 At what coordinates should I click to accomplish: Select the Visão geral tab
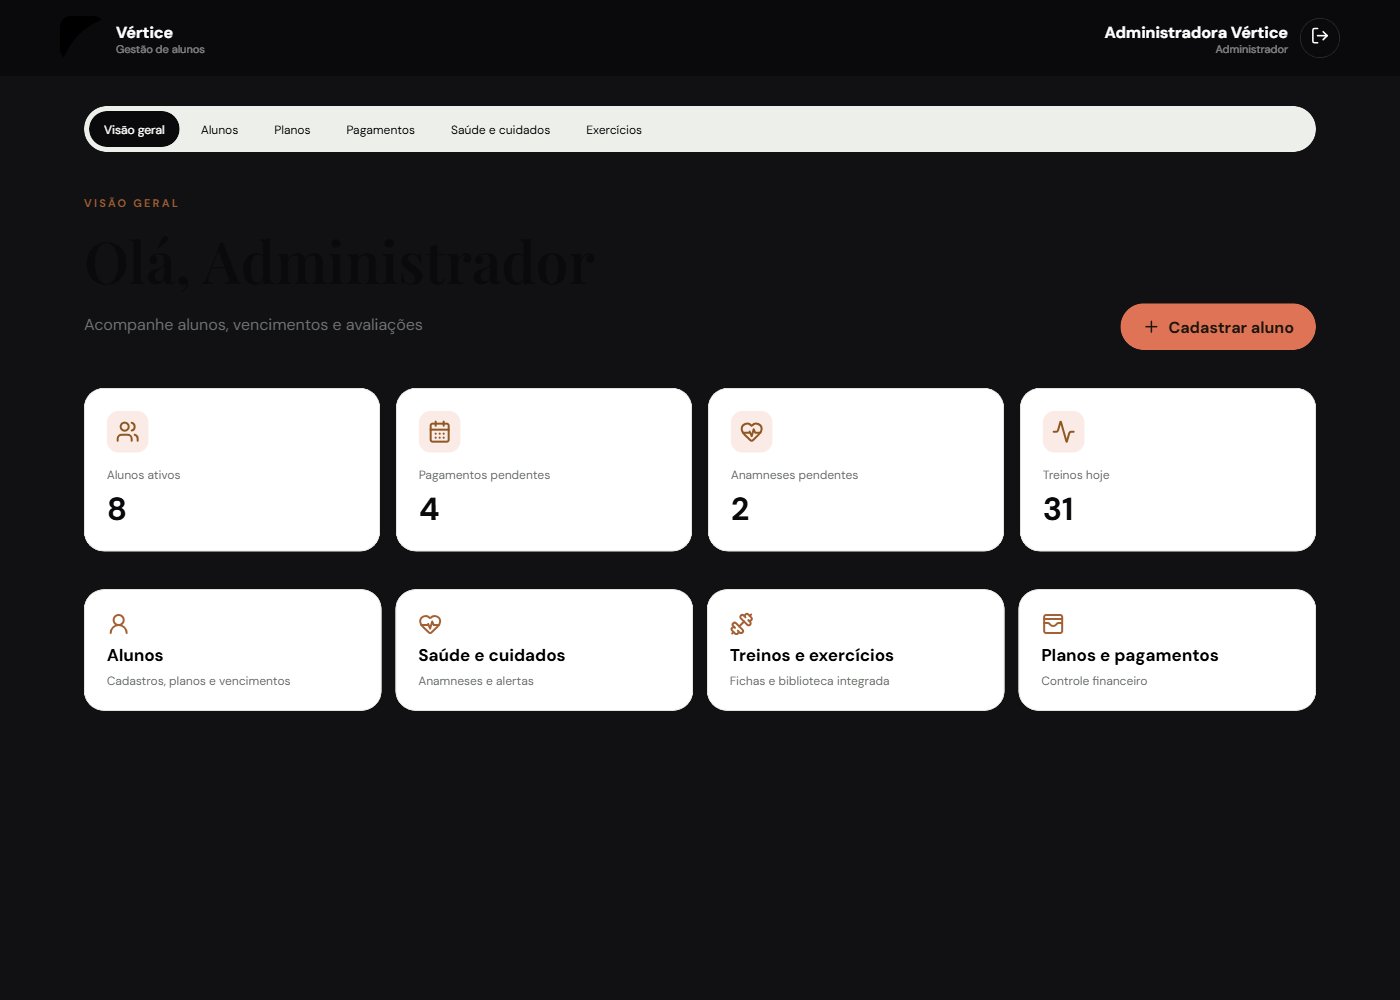[134, 130]
